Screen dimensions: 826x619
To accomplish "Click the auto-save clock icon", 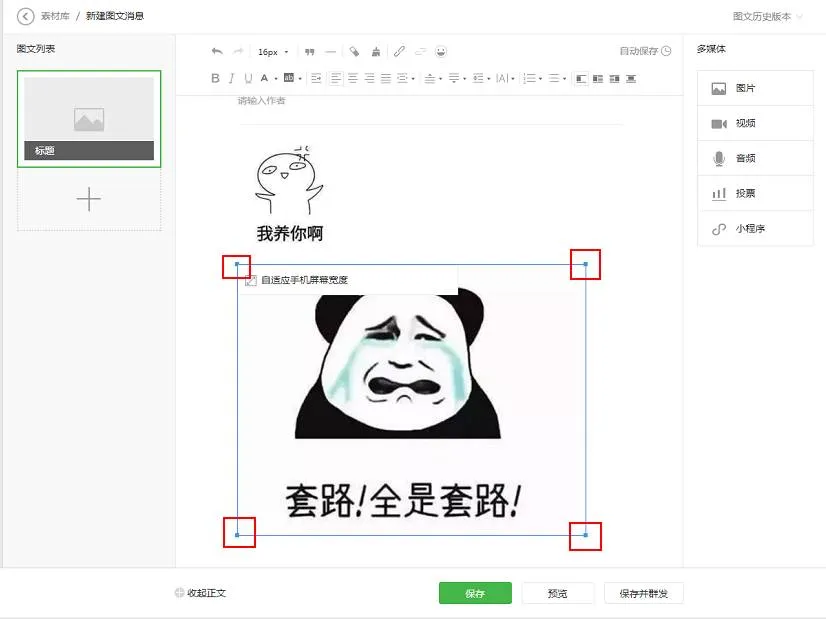I will click(x=666, y=51).
